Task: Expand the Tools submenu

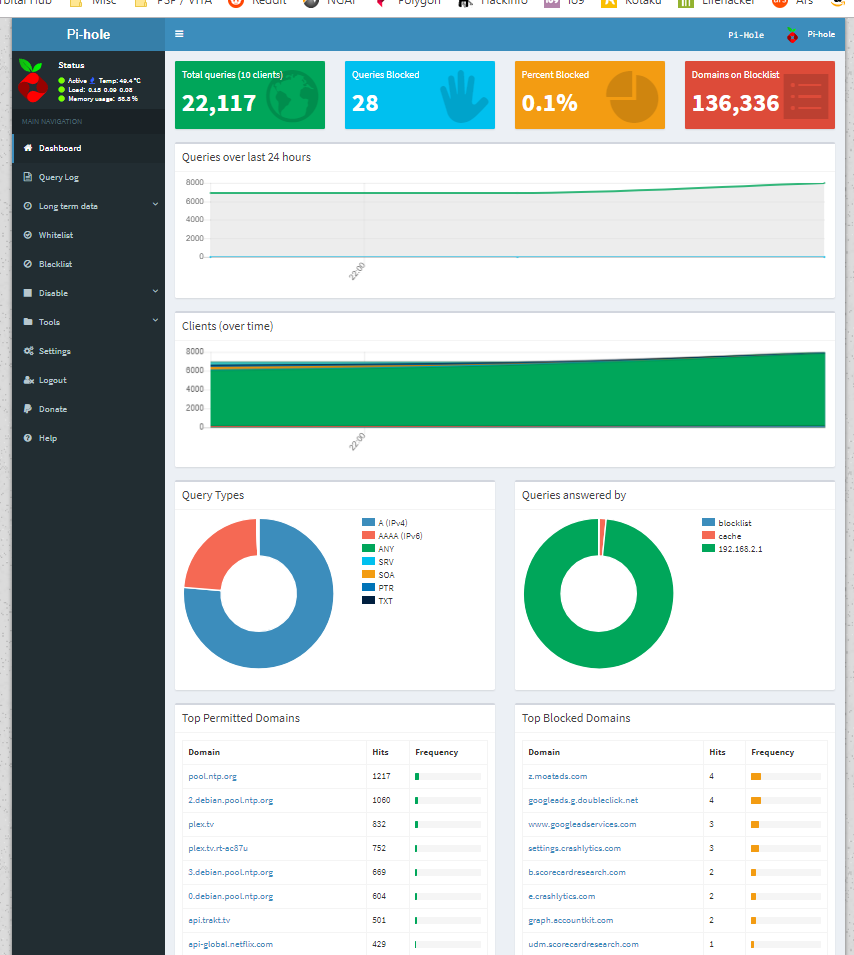Action: coord(155,321)
